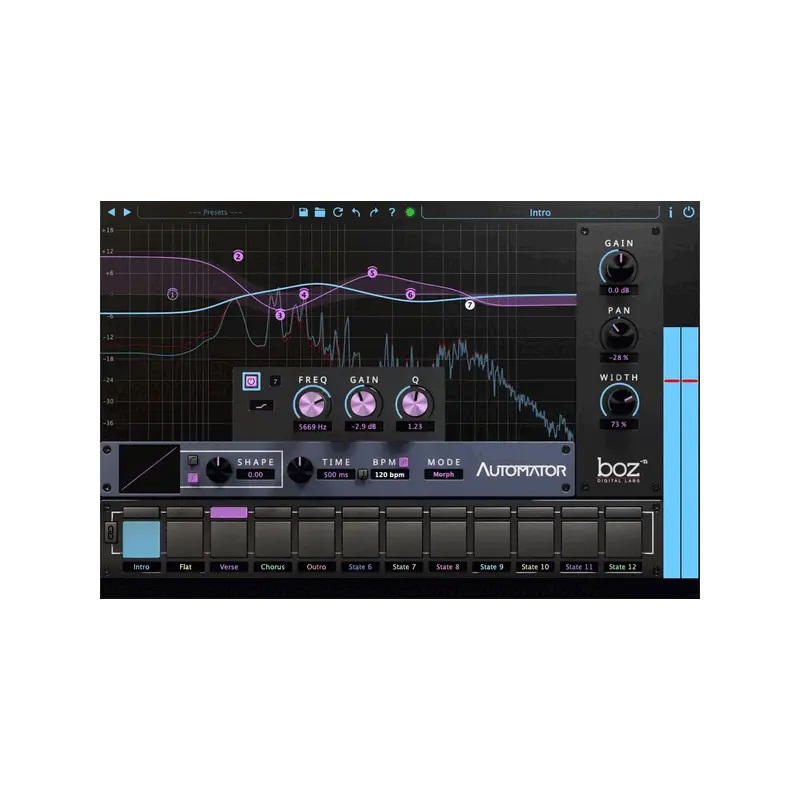Screen dimensions: 800x800
Task: Click the chain link icon left of the state pads
Action: [110, 533]
